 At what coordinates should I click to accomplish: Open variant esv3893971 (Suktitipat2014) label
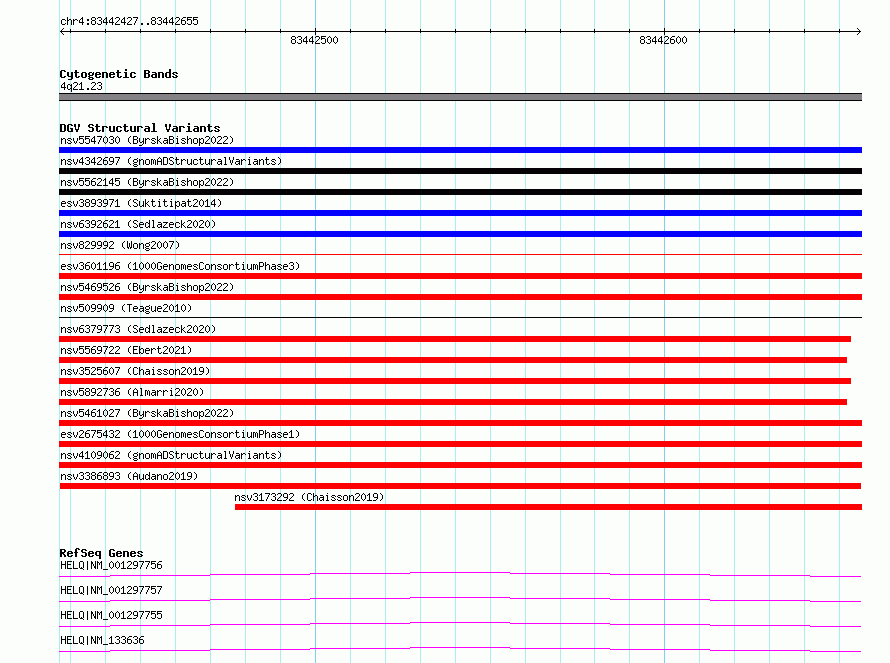click(x=141, y=203)
